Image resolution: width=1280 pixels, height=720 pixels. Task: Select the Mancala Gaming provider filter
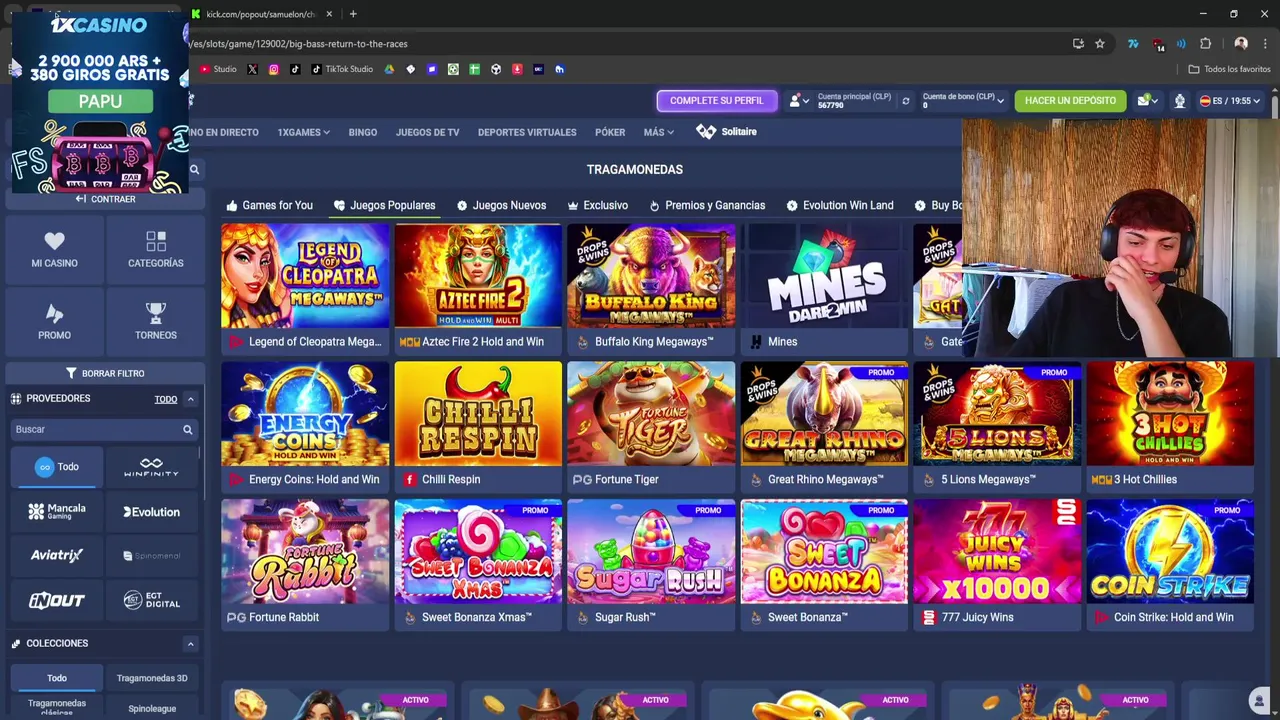[x=56, y=511]
